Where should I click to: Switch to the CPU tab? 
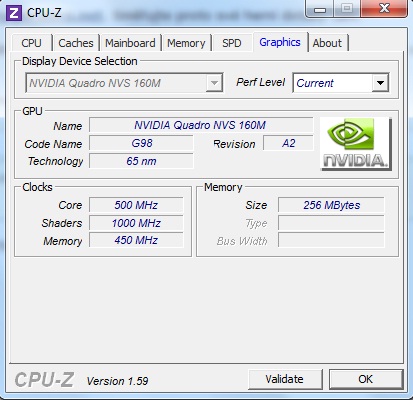[x=31, y=43]
